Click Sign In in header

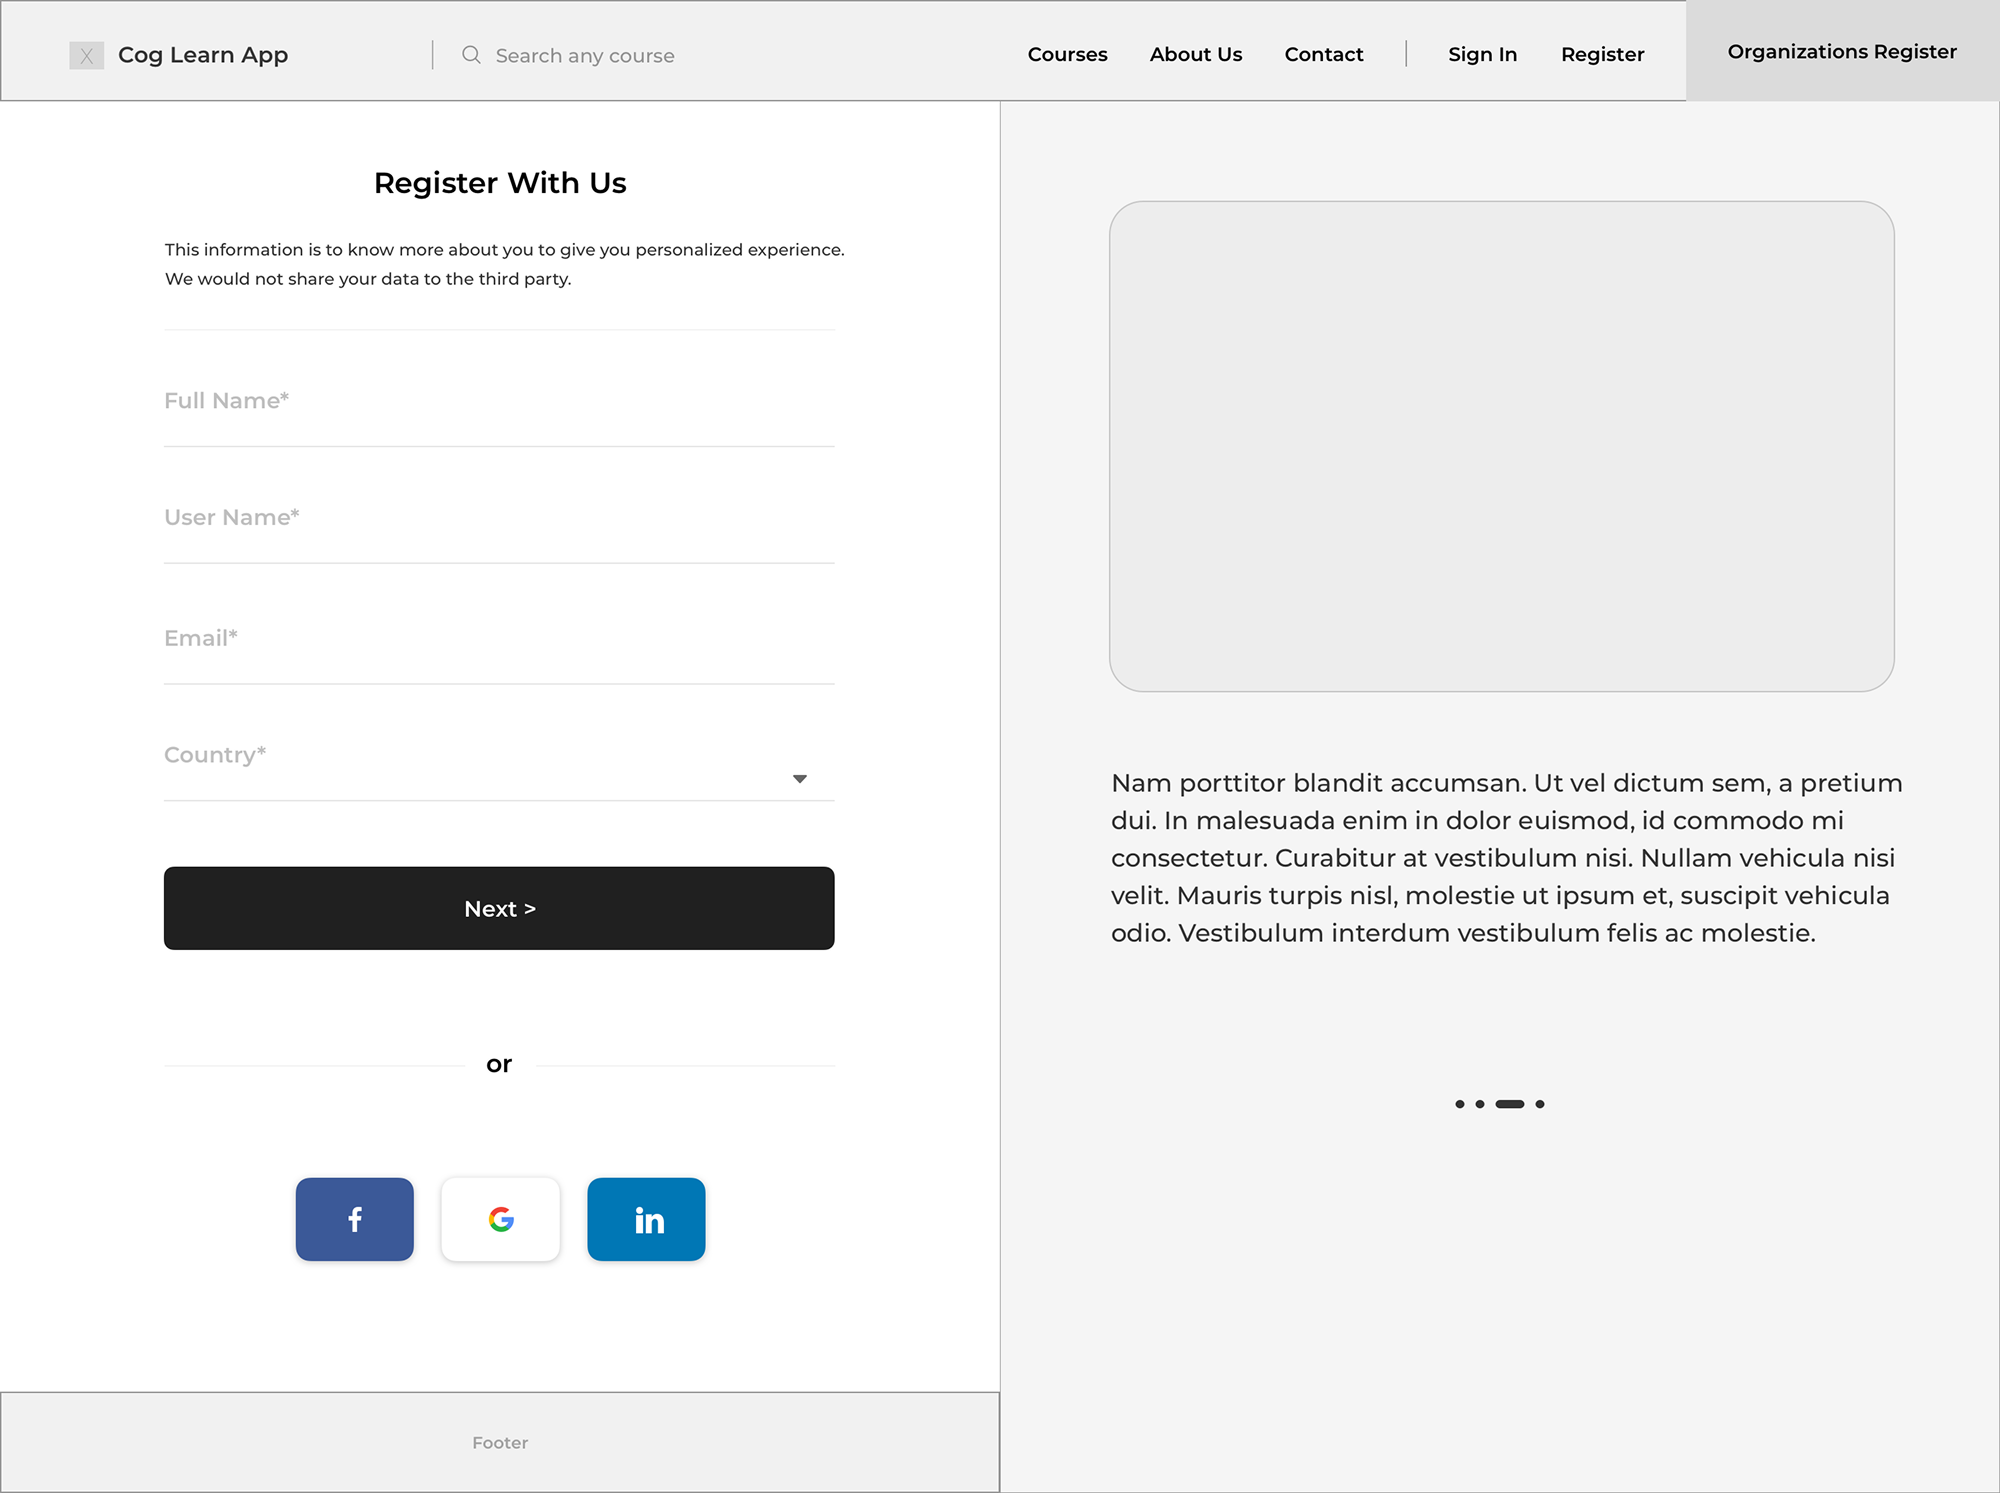[1483, 55]
